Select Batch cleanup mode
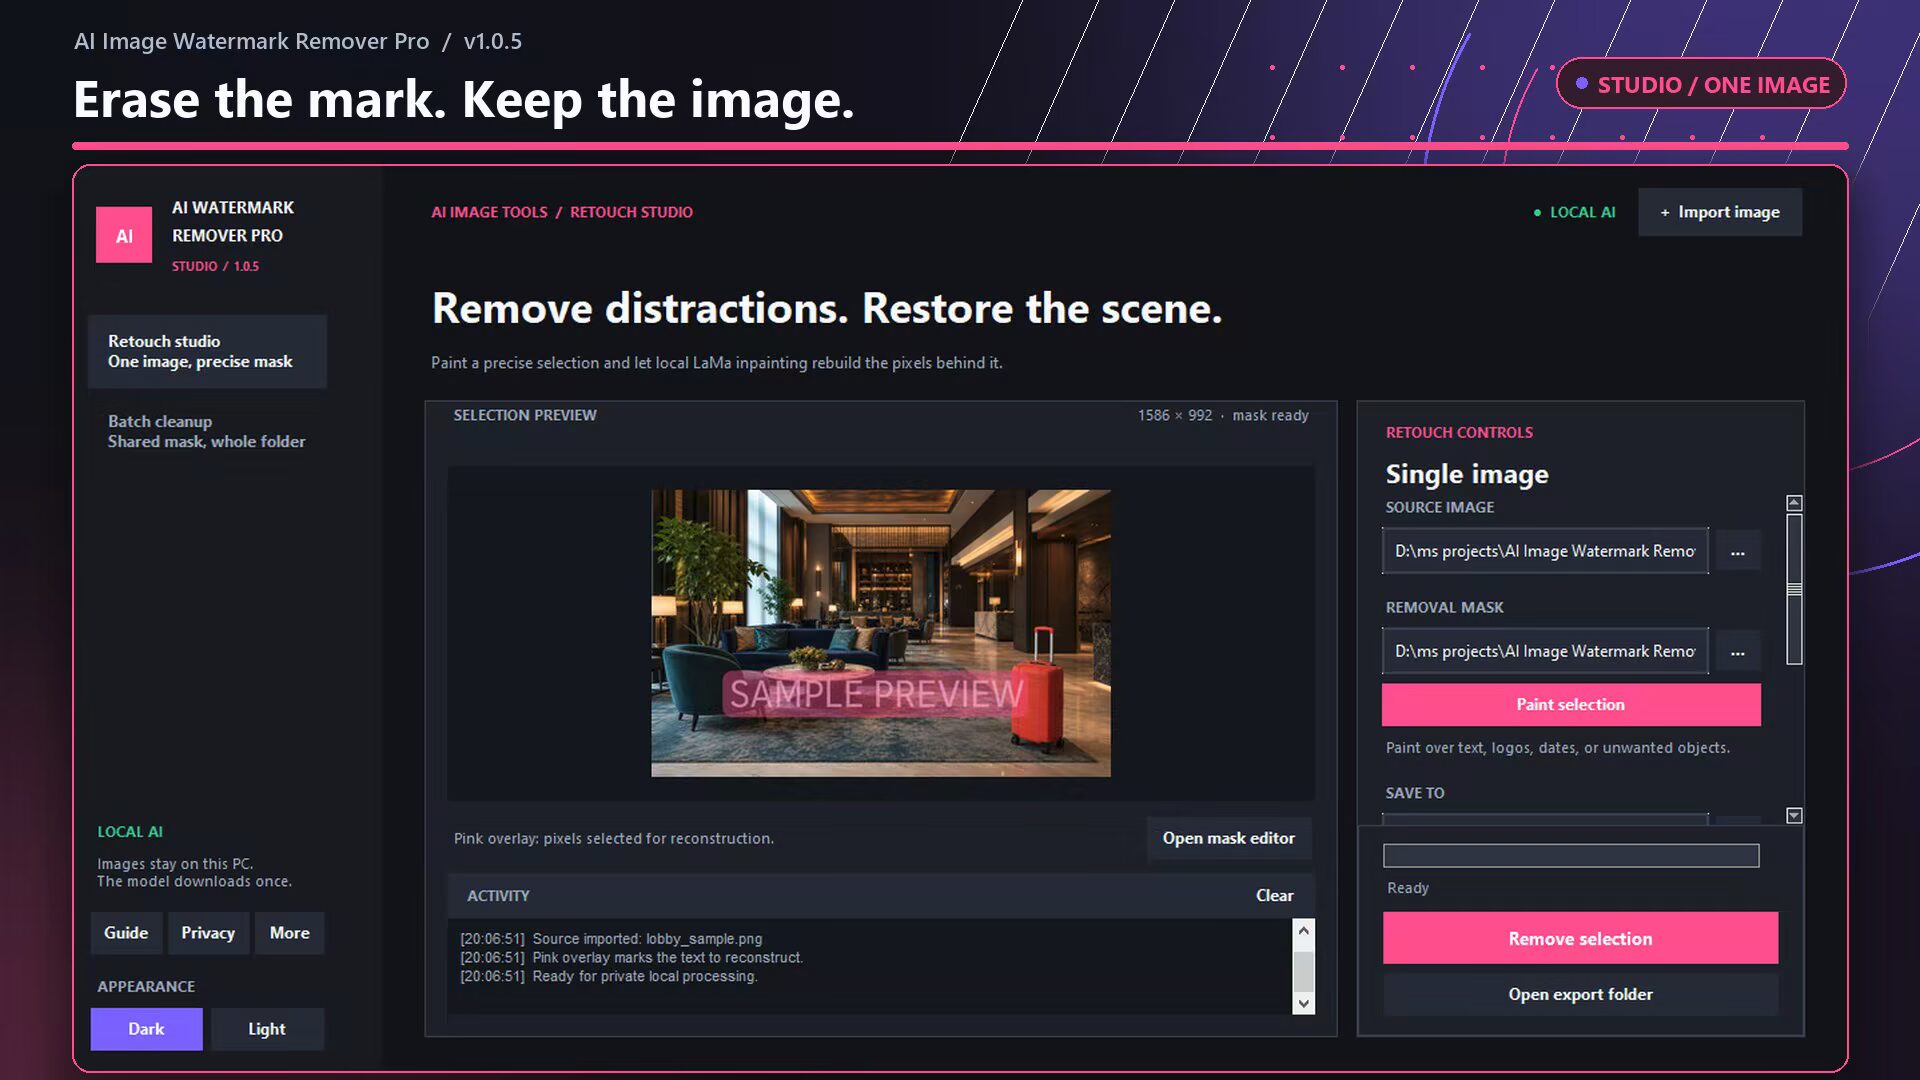The image size is (1920, 1080). click(207, 431)
